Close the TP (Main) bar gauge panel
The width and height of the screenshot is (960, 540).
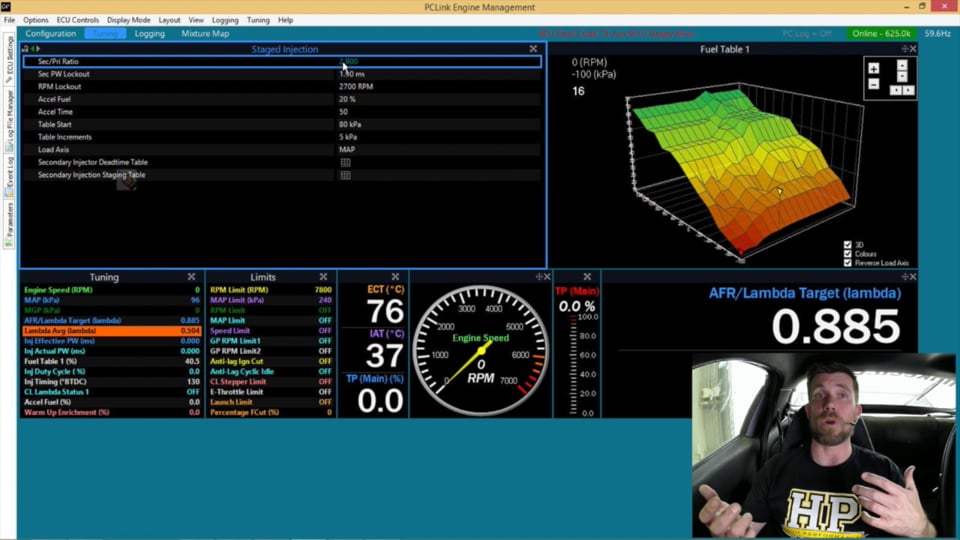(x=587, y=277)
